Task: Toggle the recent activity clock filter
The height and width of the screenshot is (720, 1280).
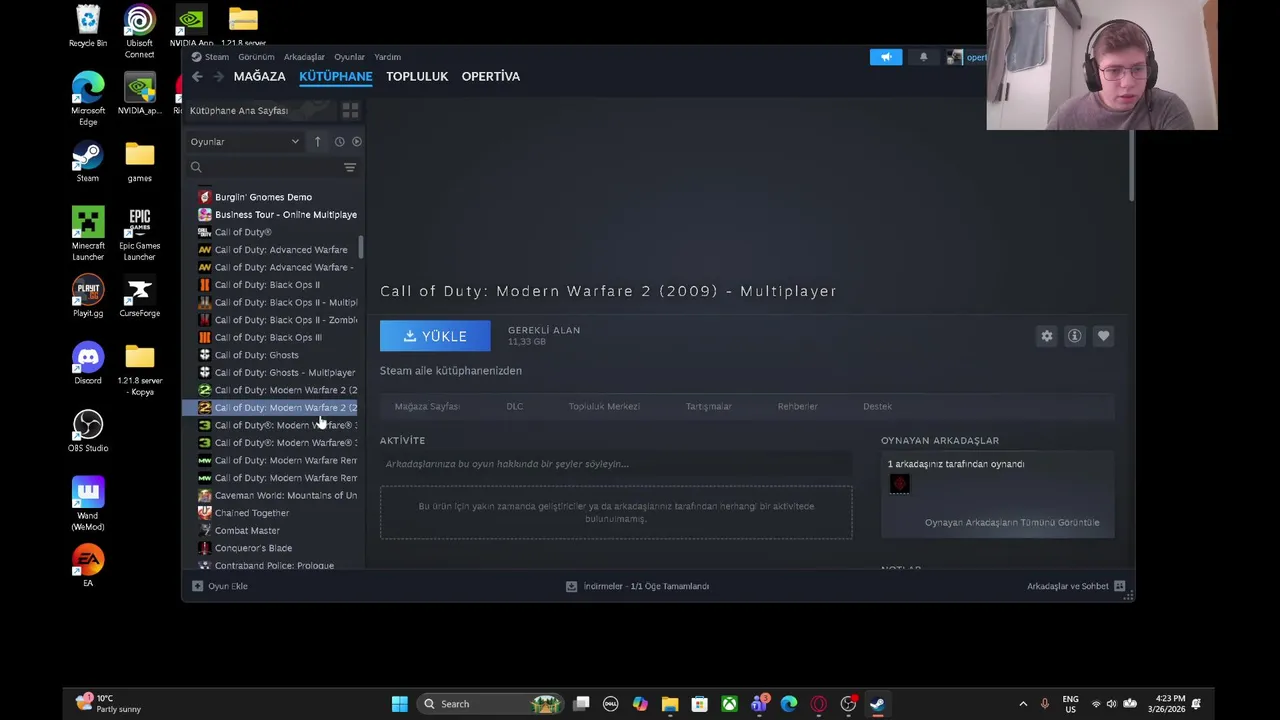Action: coord(339,142)
